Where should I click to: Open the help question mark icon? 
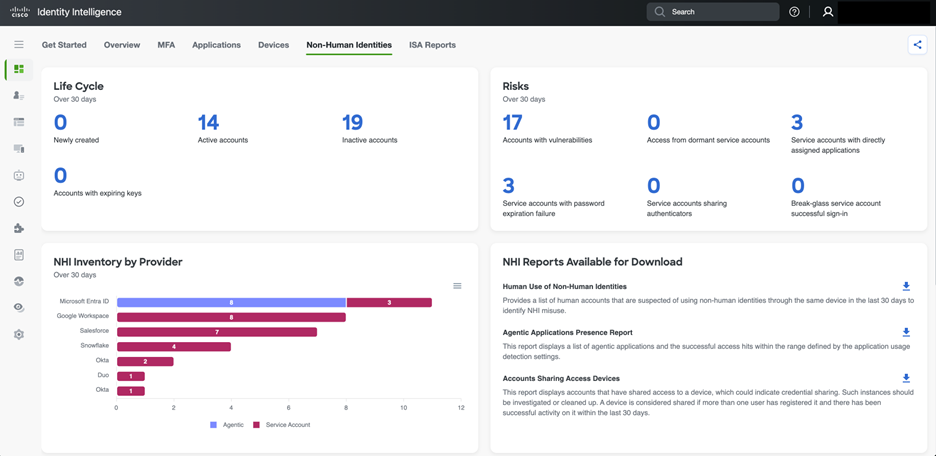point(794,12)
